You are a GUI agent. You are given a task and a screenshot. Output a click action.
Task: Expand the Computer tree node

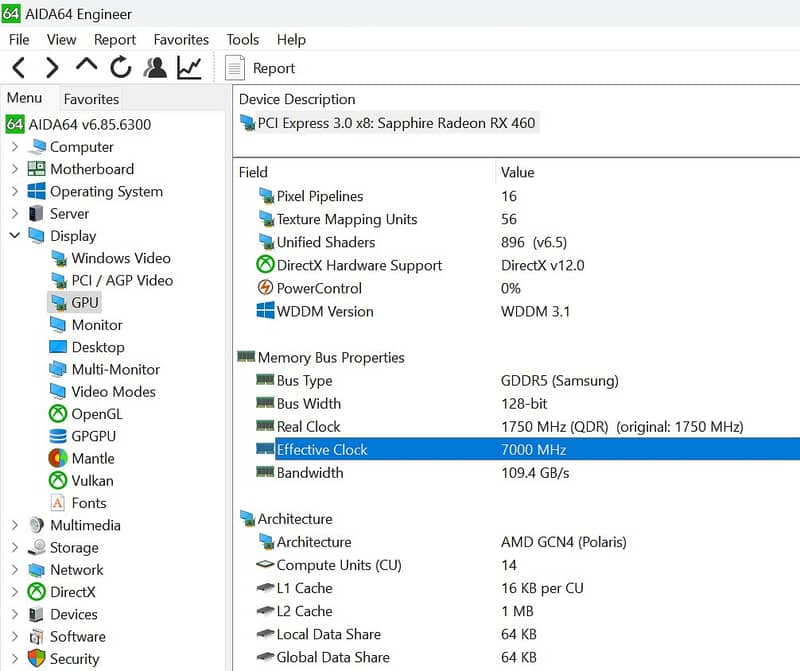pyautogui.click(x=15, y=147)
